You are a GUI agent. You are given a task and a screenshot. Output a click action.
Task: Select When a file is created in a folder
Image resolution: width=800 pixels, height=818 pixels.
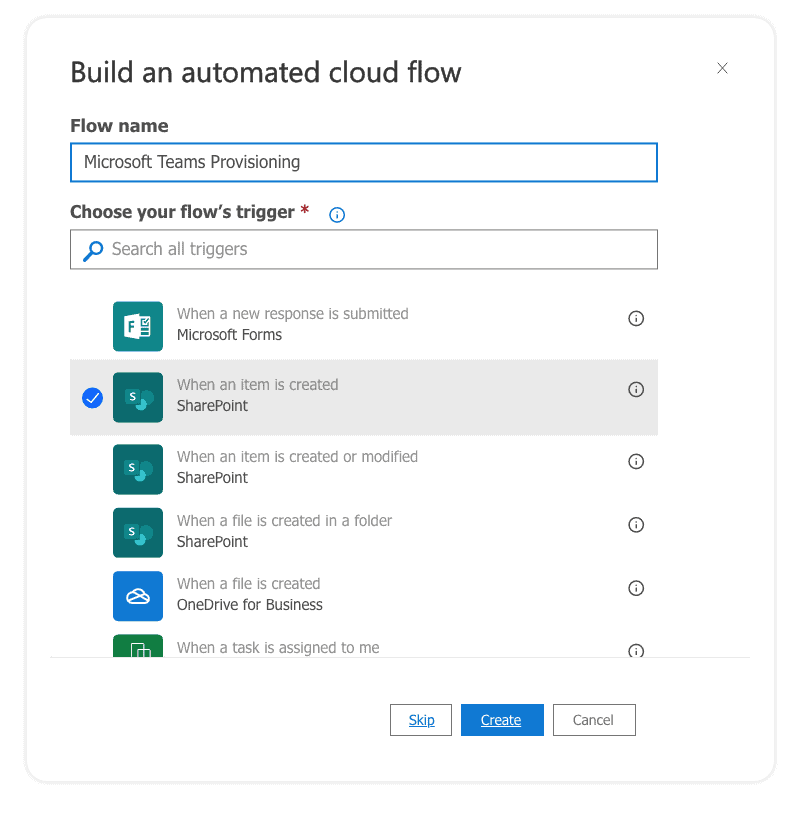pos(364,532)
